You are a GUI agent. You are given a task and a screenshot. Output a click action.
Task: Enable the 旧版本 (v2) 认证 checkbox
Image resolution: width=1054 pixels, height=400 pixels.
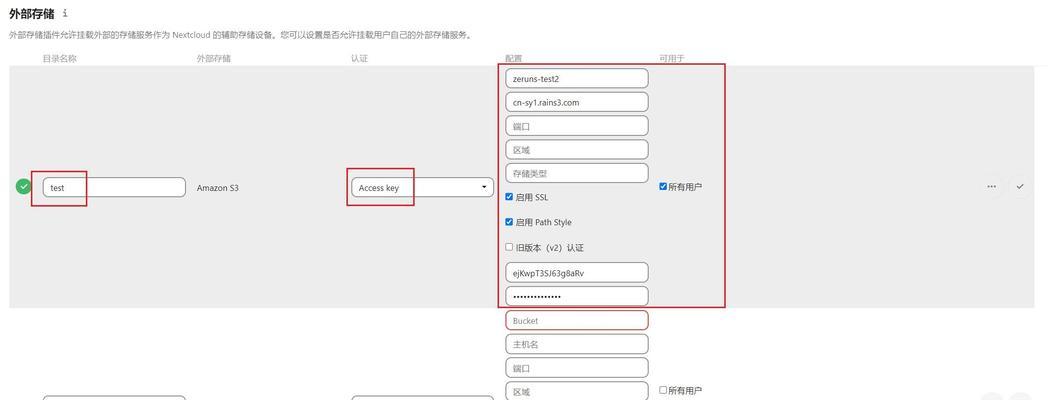coord(509,247)
